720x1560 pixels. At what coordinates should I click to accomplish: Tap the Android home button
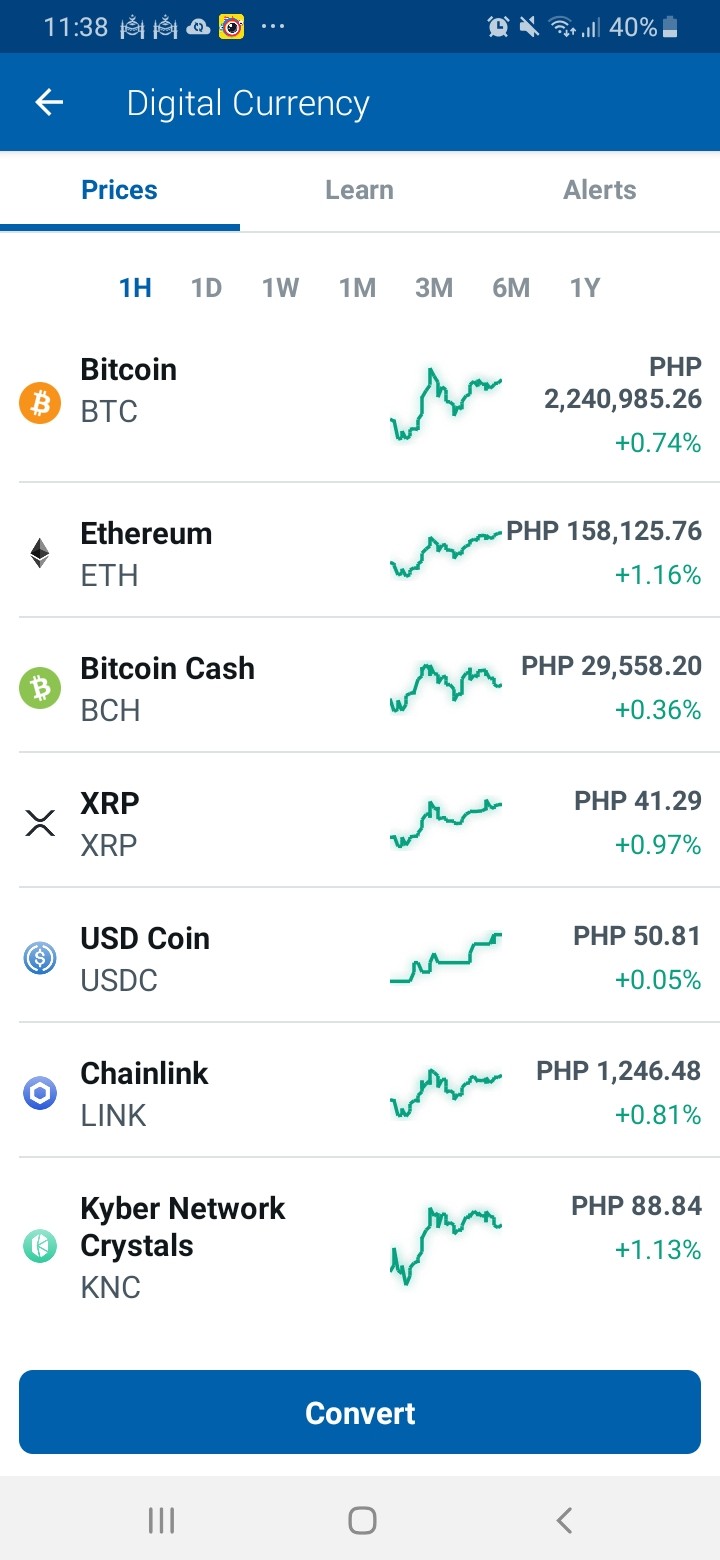[x=362, y=1521]
